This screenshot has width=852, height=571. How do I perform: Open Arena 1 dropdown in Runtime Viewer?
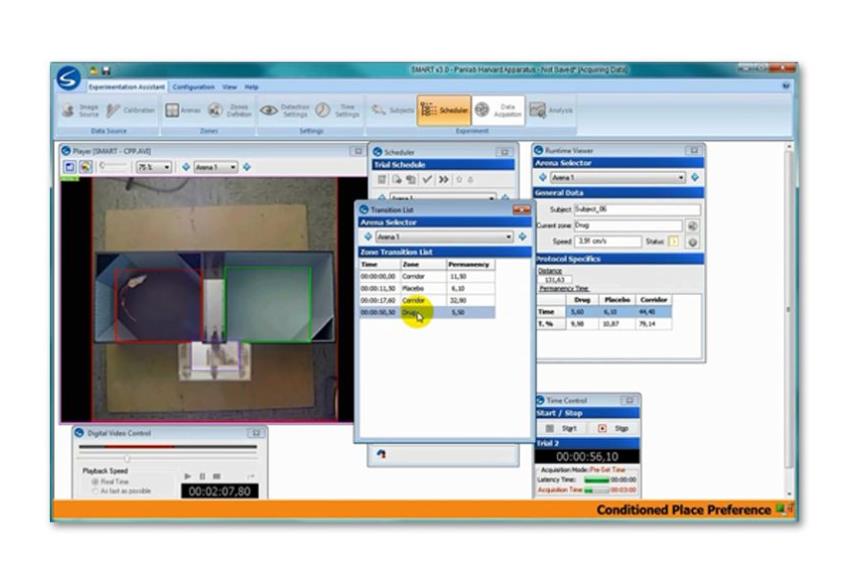[x=681, y=177]
